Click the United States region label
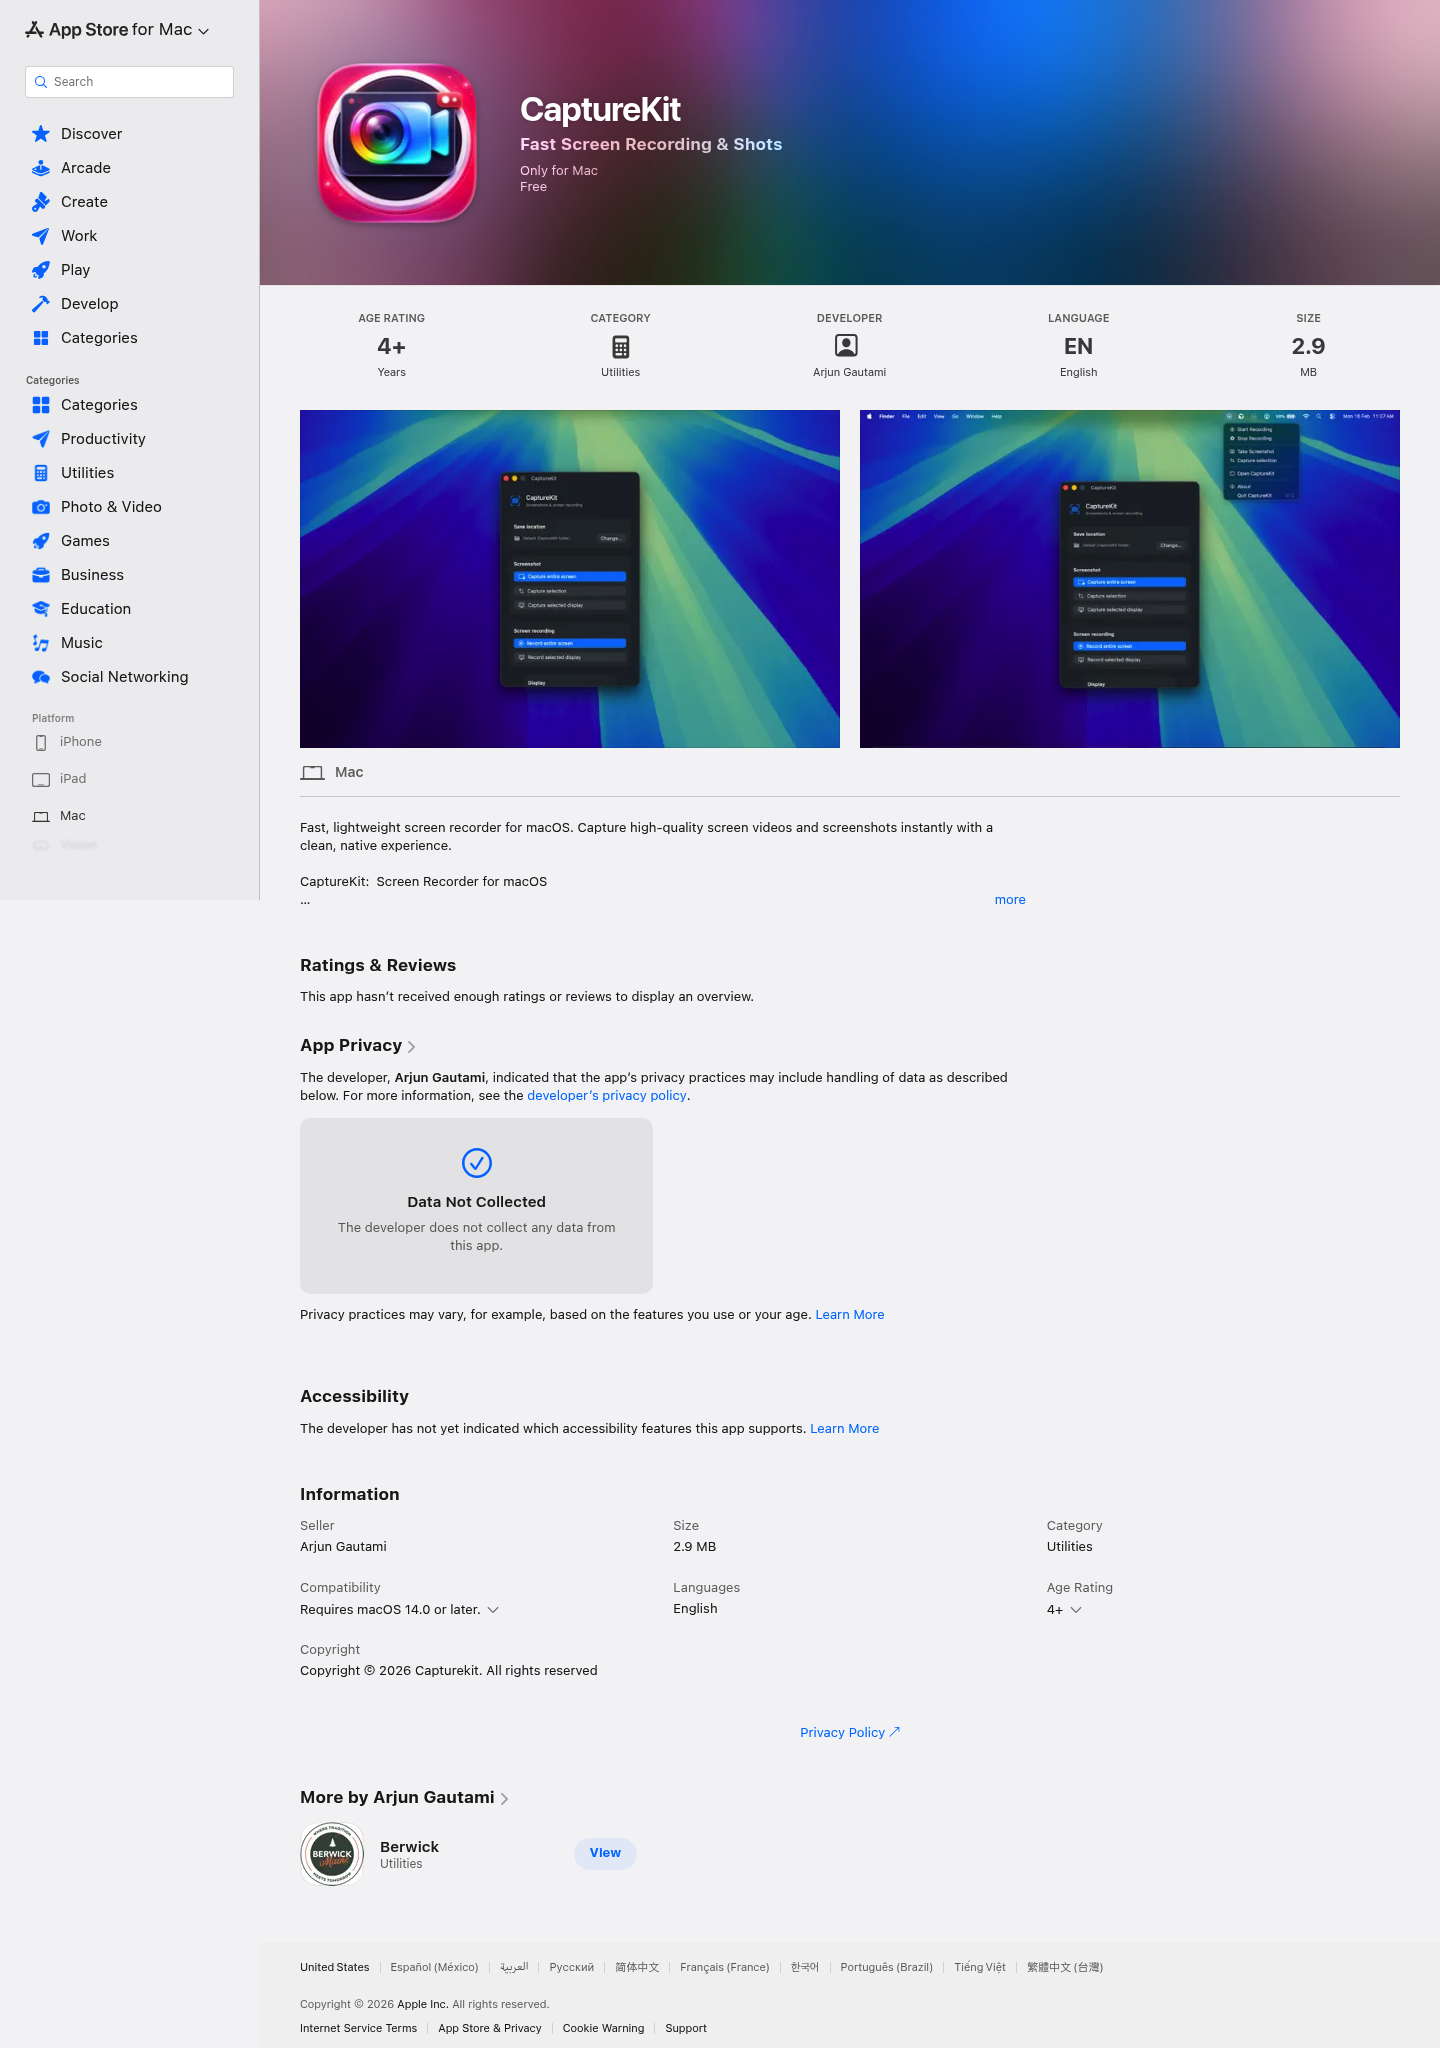 335,1967
